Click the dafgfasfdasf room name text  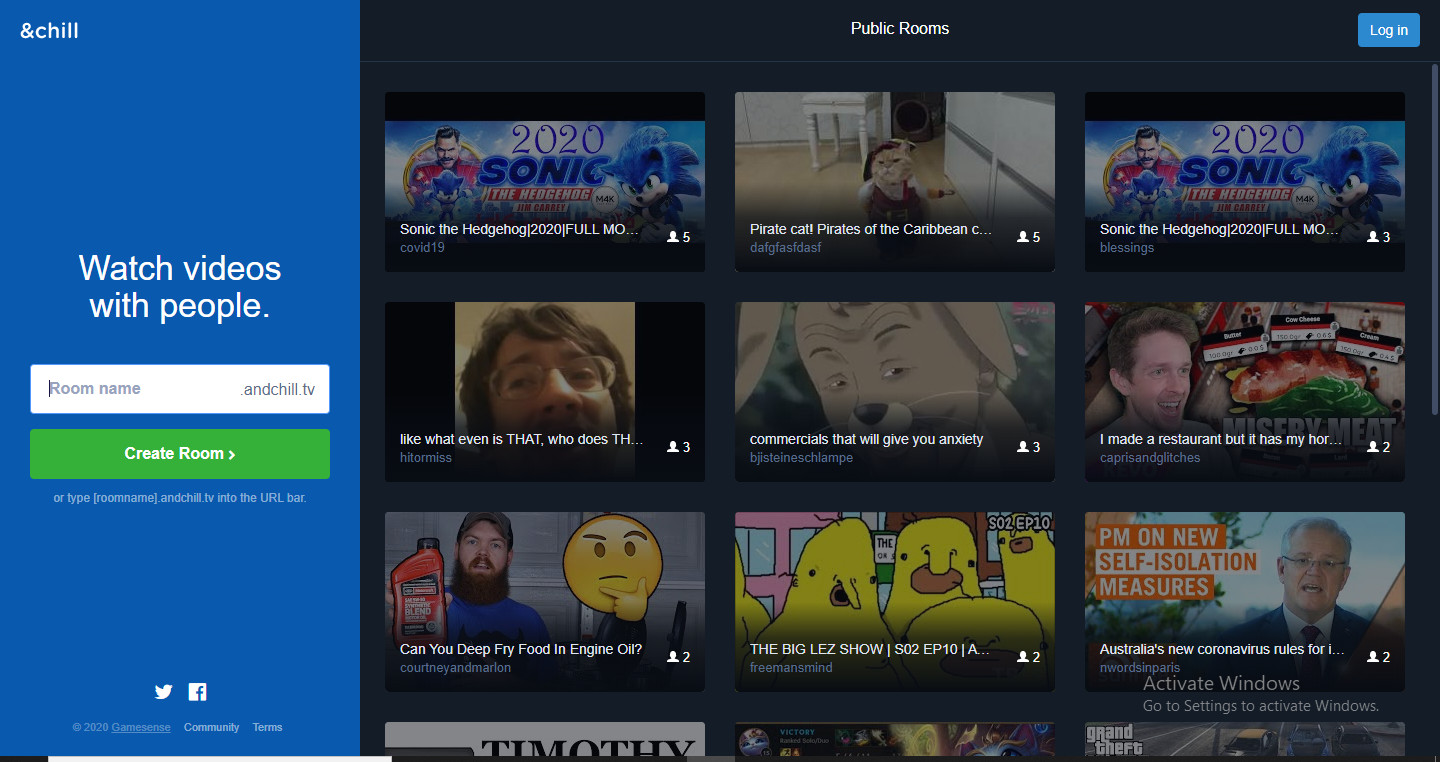pyautogui.click(x=786, y=248)
